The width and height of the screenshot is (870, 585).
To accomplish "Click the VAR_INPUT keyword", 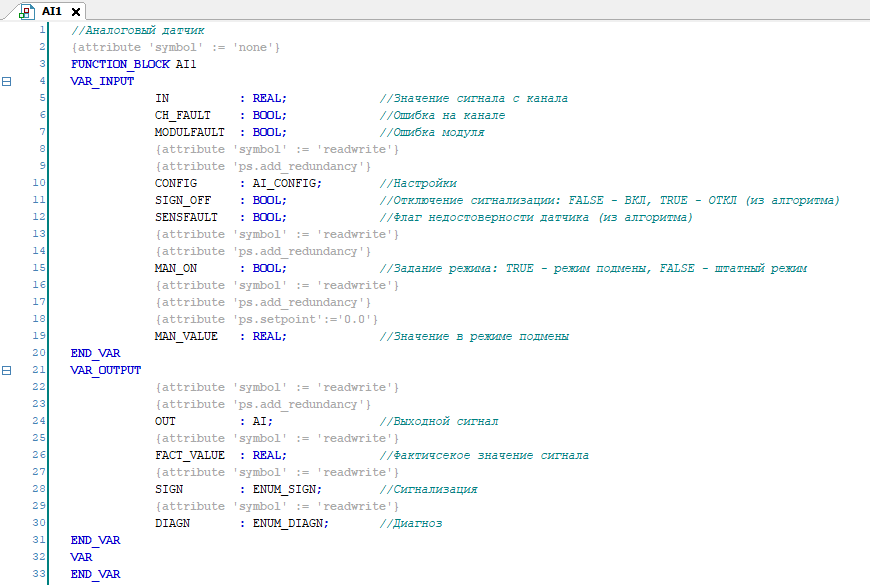I will [102, 81].
